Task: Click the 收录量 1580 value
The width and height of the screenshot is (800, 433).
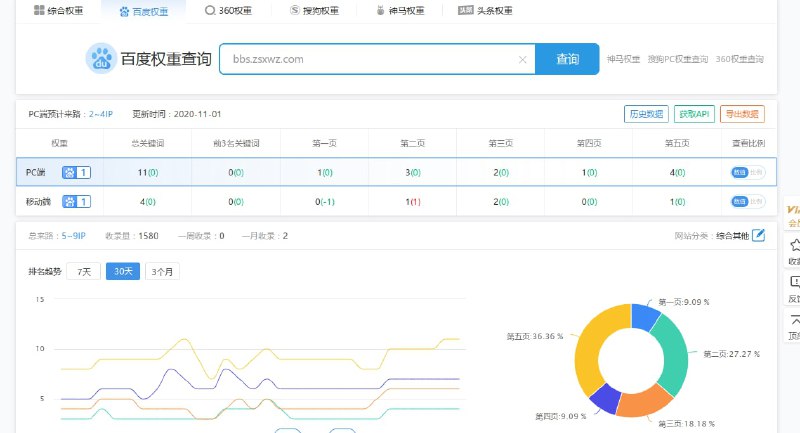Action: (x=148, y=236)
